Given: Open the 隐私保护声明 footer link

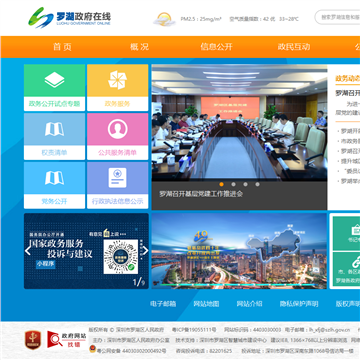Looking at the screenshot, I should [299, 304].
